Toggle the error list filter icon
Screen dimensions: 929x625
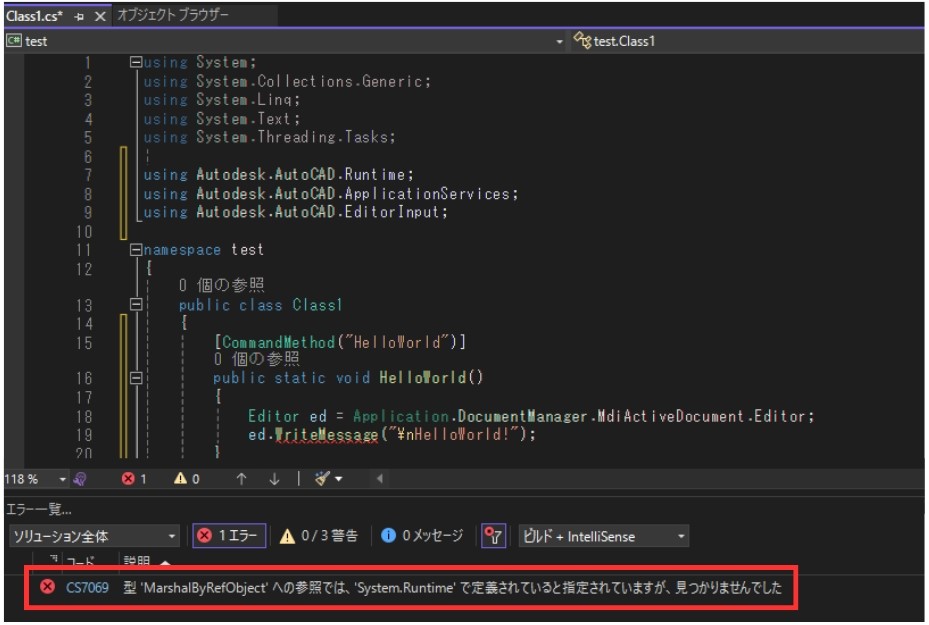pyautogui.click(x=494, y=536)
